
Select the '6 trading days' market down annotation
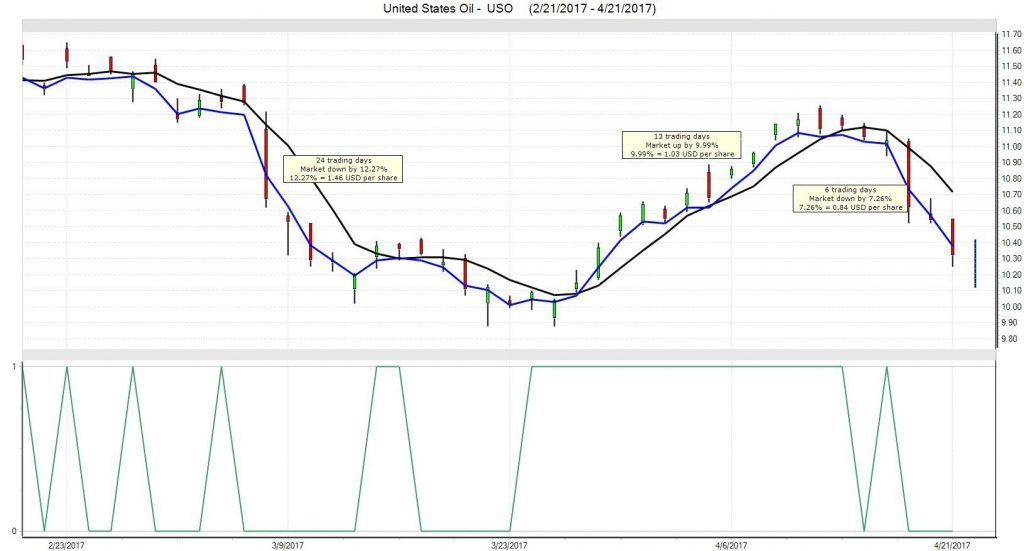[x=849, y=198]
